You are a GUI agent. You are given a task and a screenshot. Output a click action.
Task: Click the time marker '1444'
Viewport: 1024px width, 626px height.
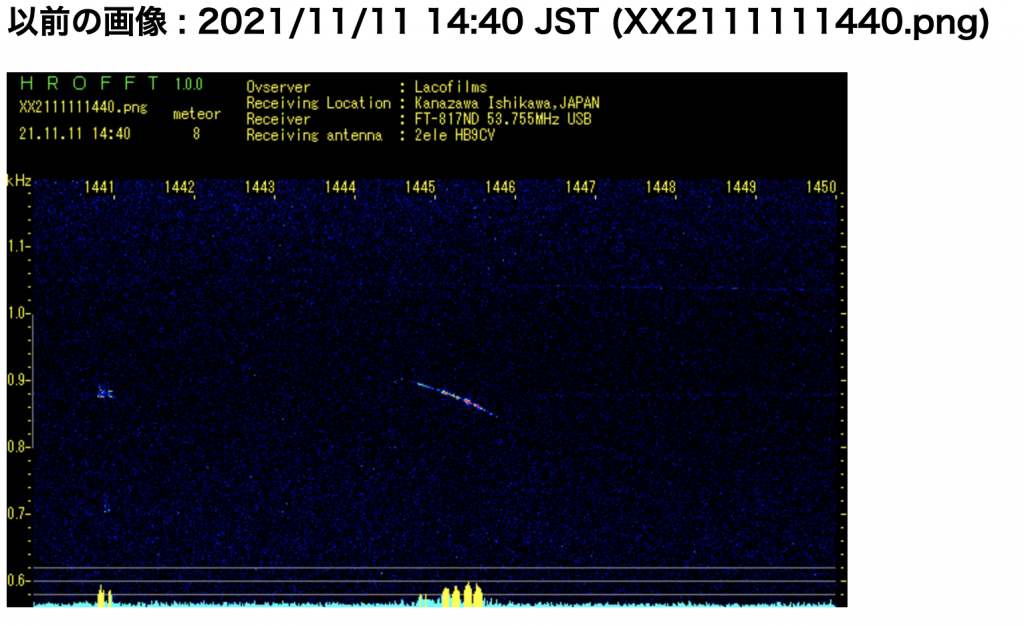coord(340,187)
